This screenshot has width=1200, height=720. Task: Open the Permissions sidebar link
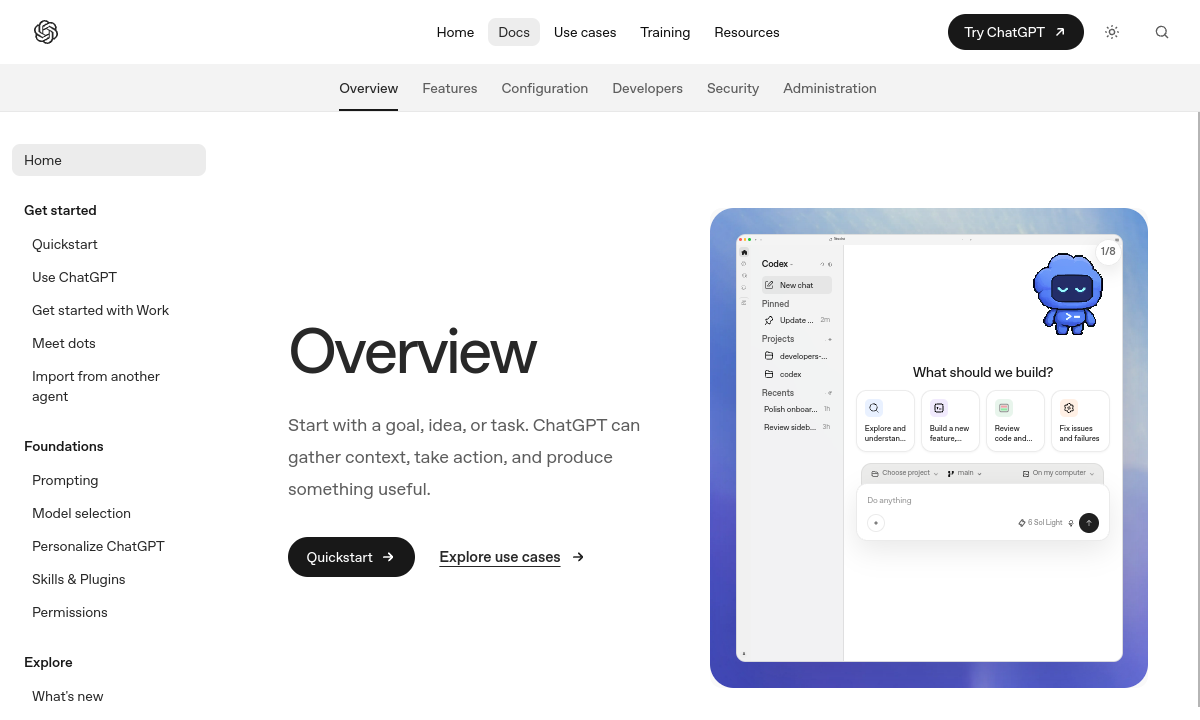pos(69,612)
